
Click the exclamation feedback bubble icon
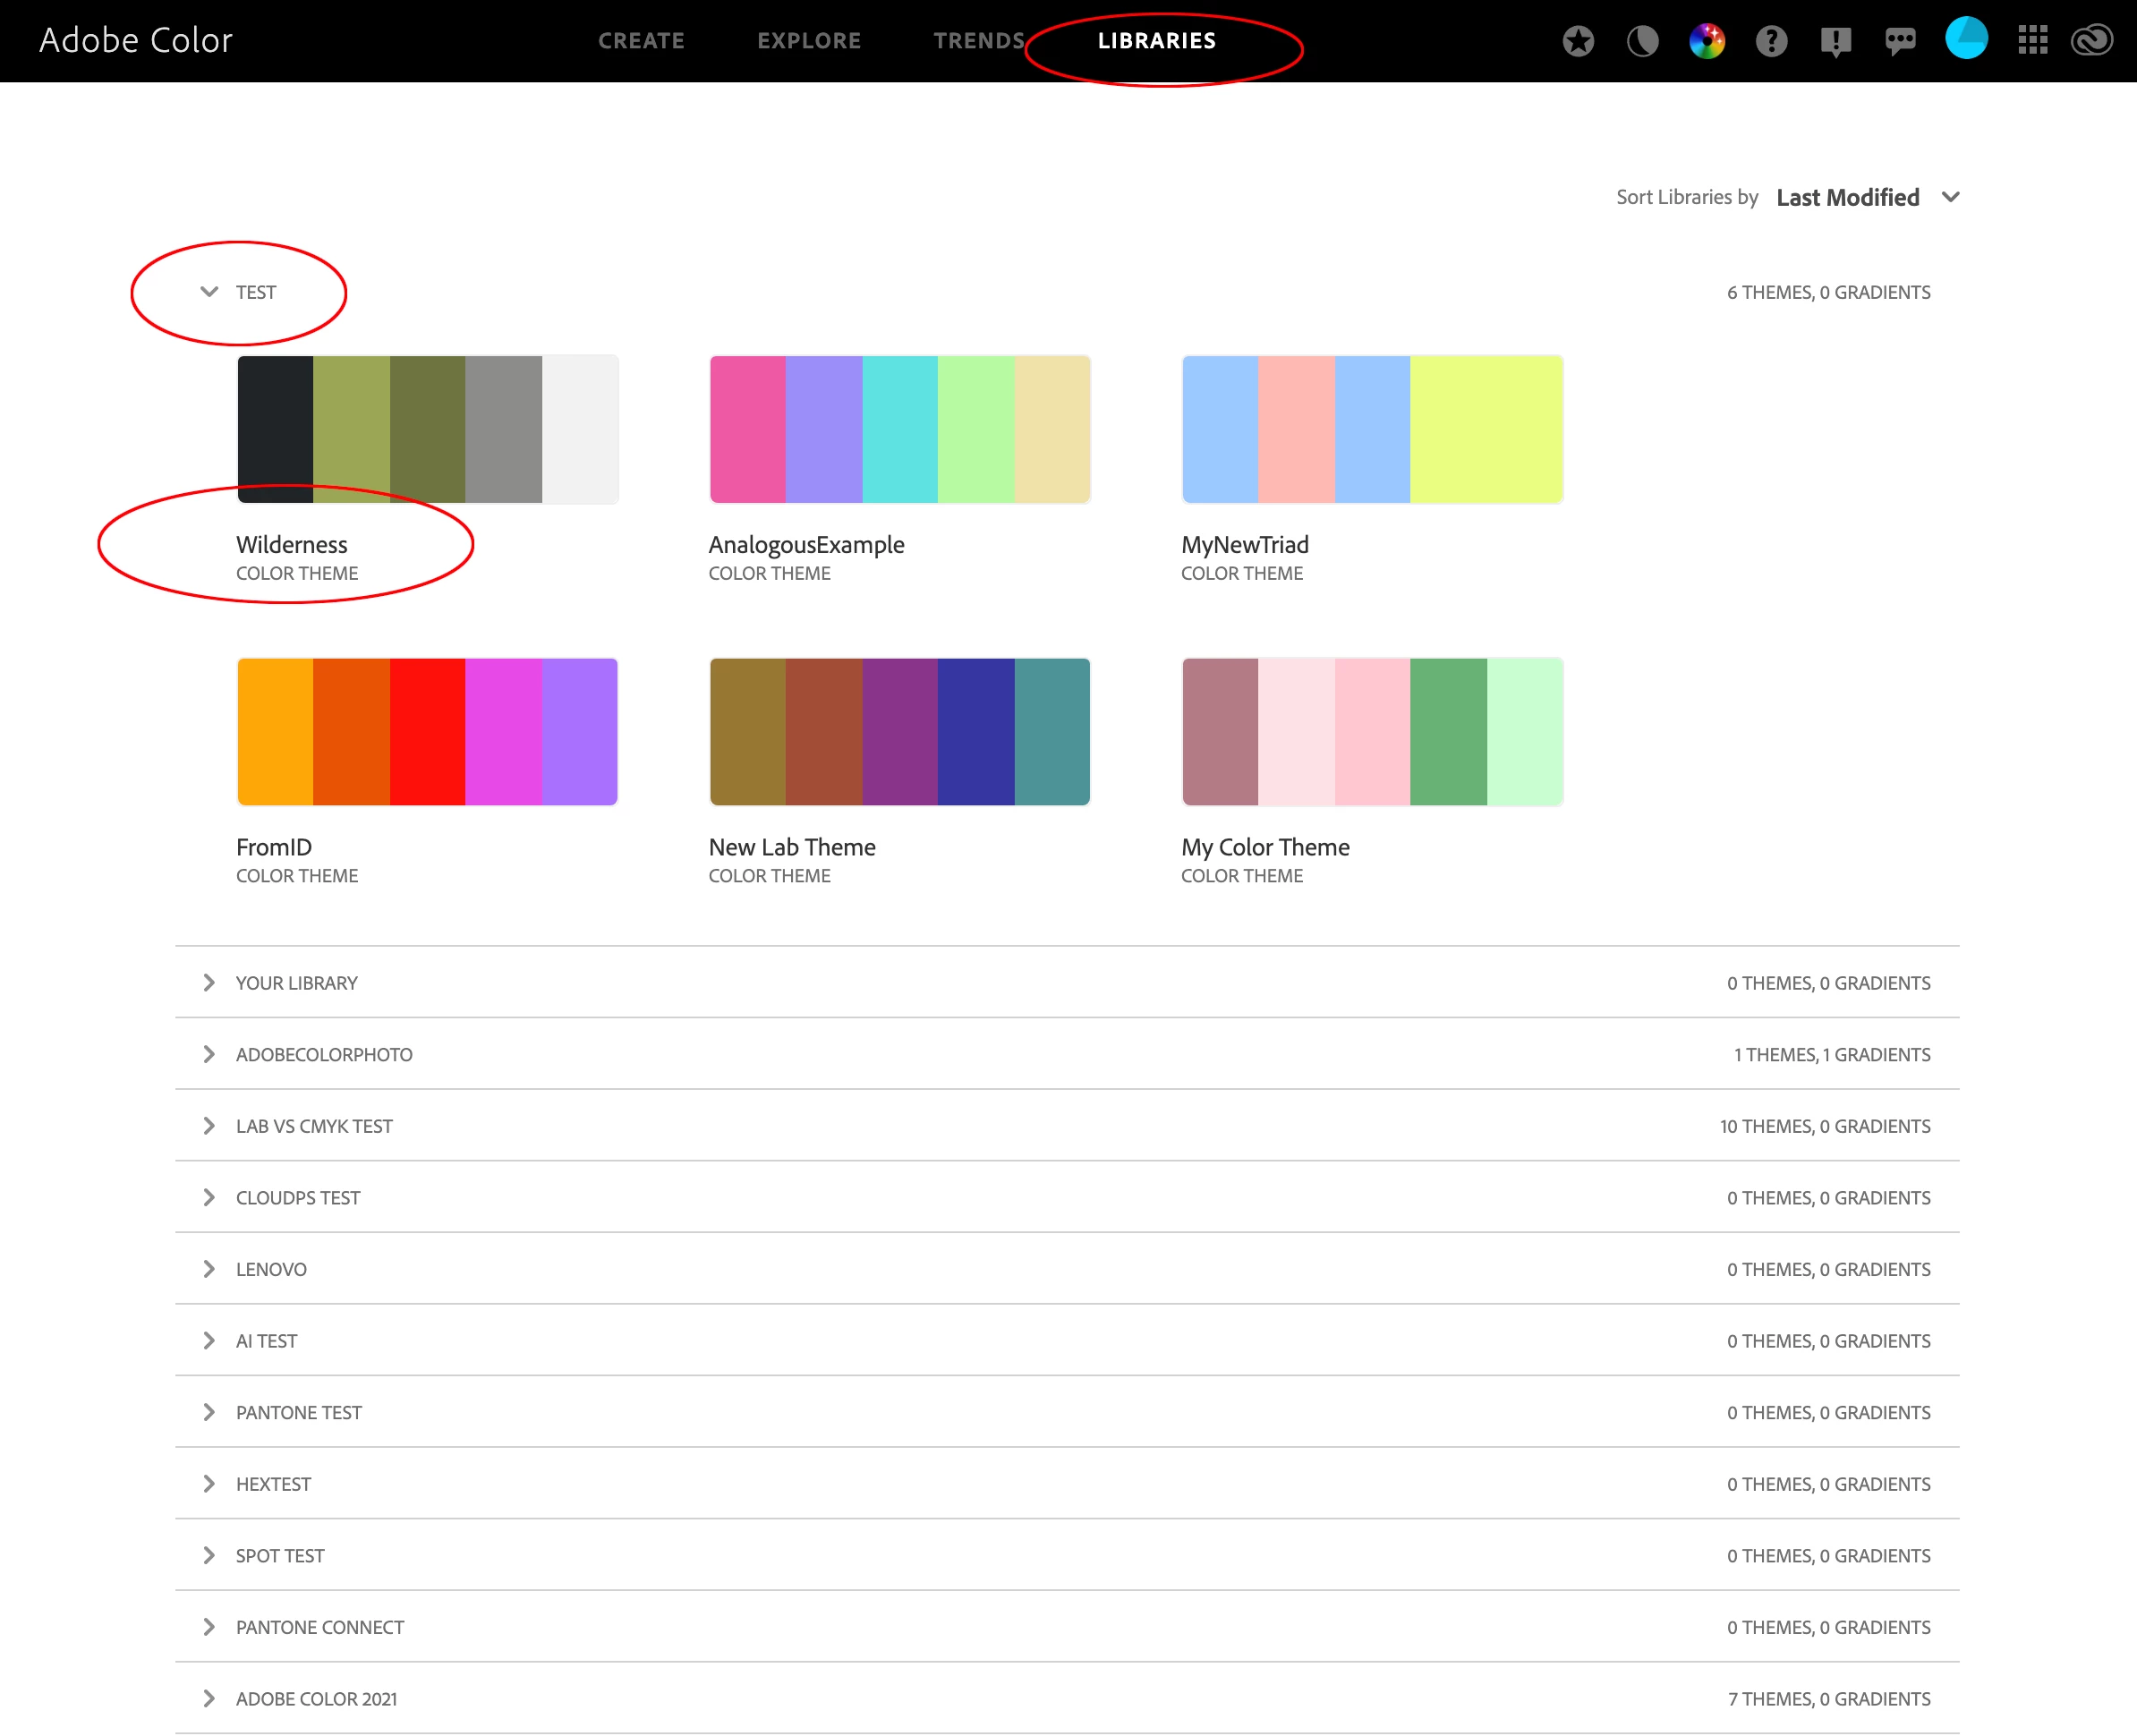1836,41
